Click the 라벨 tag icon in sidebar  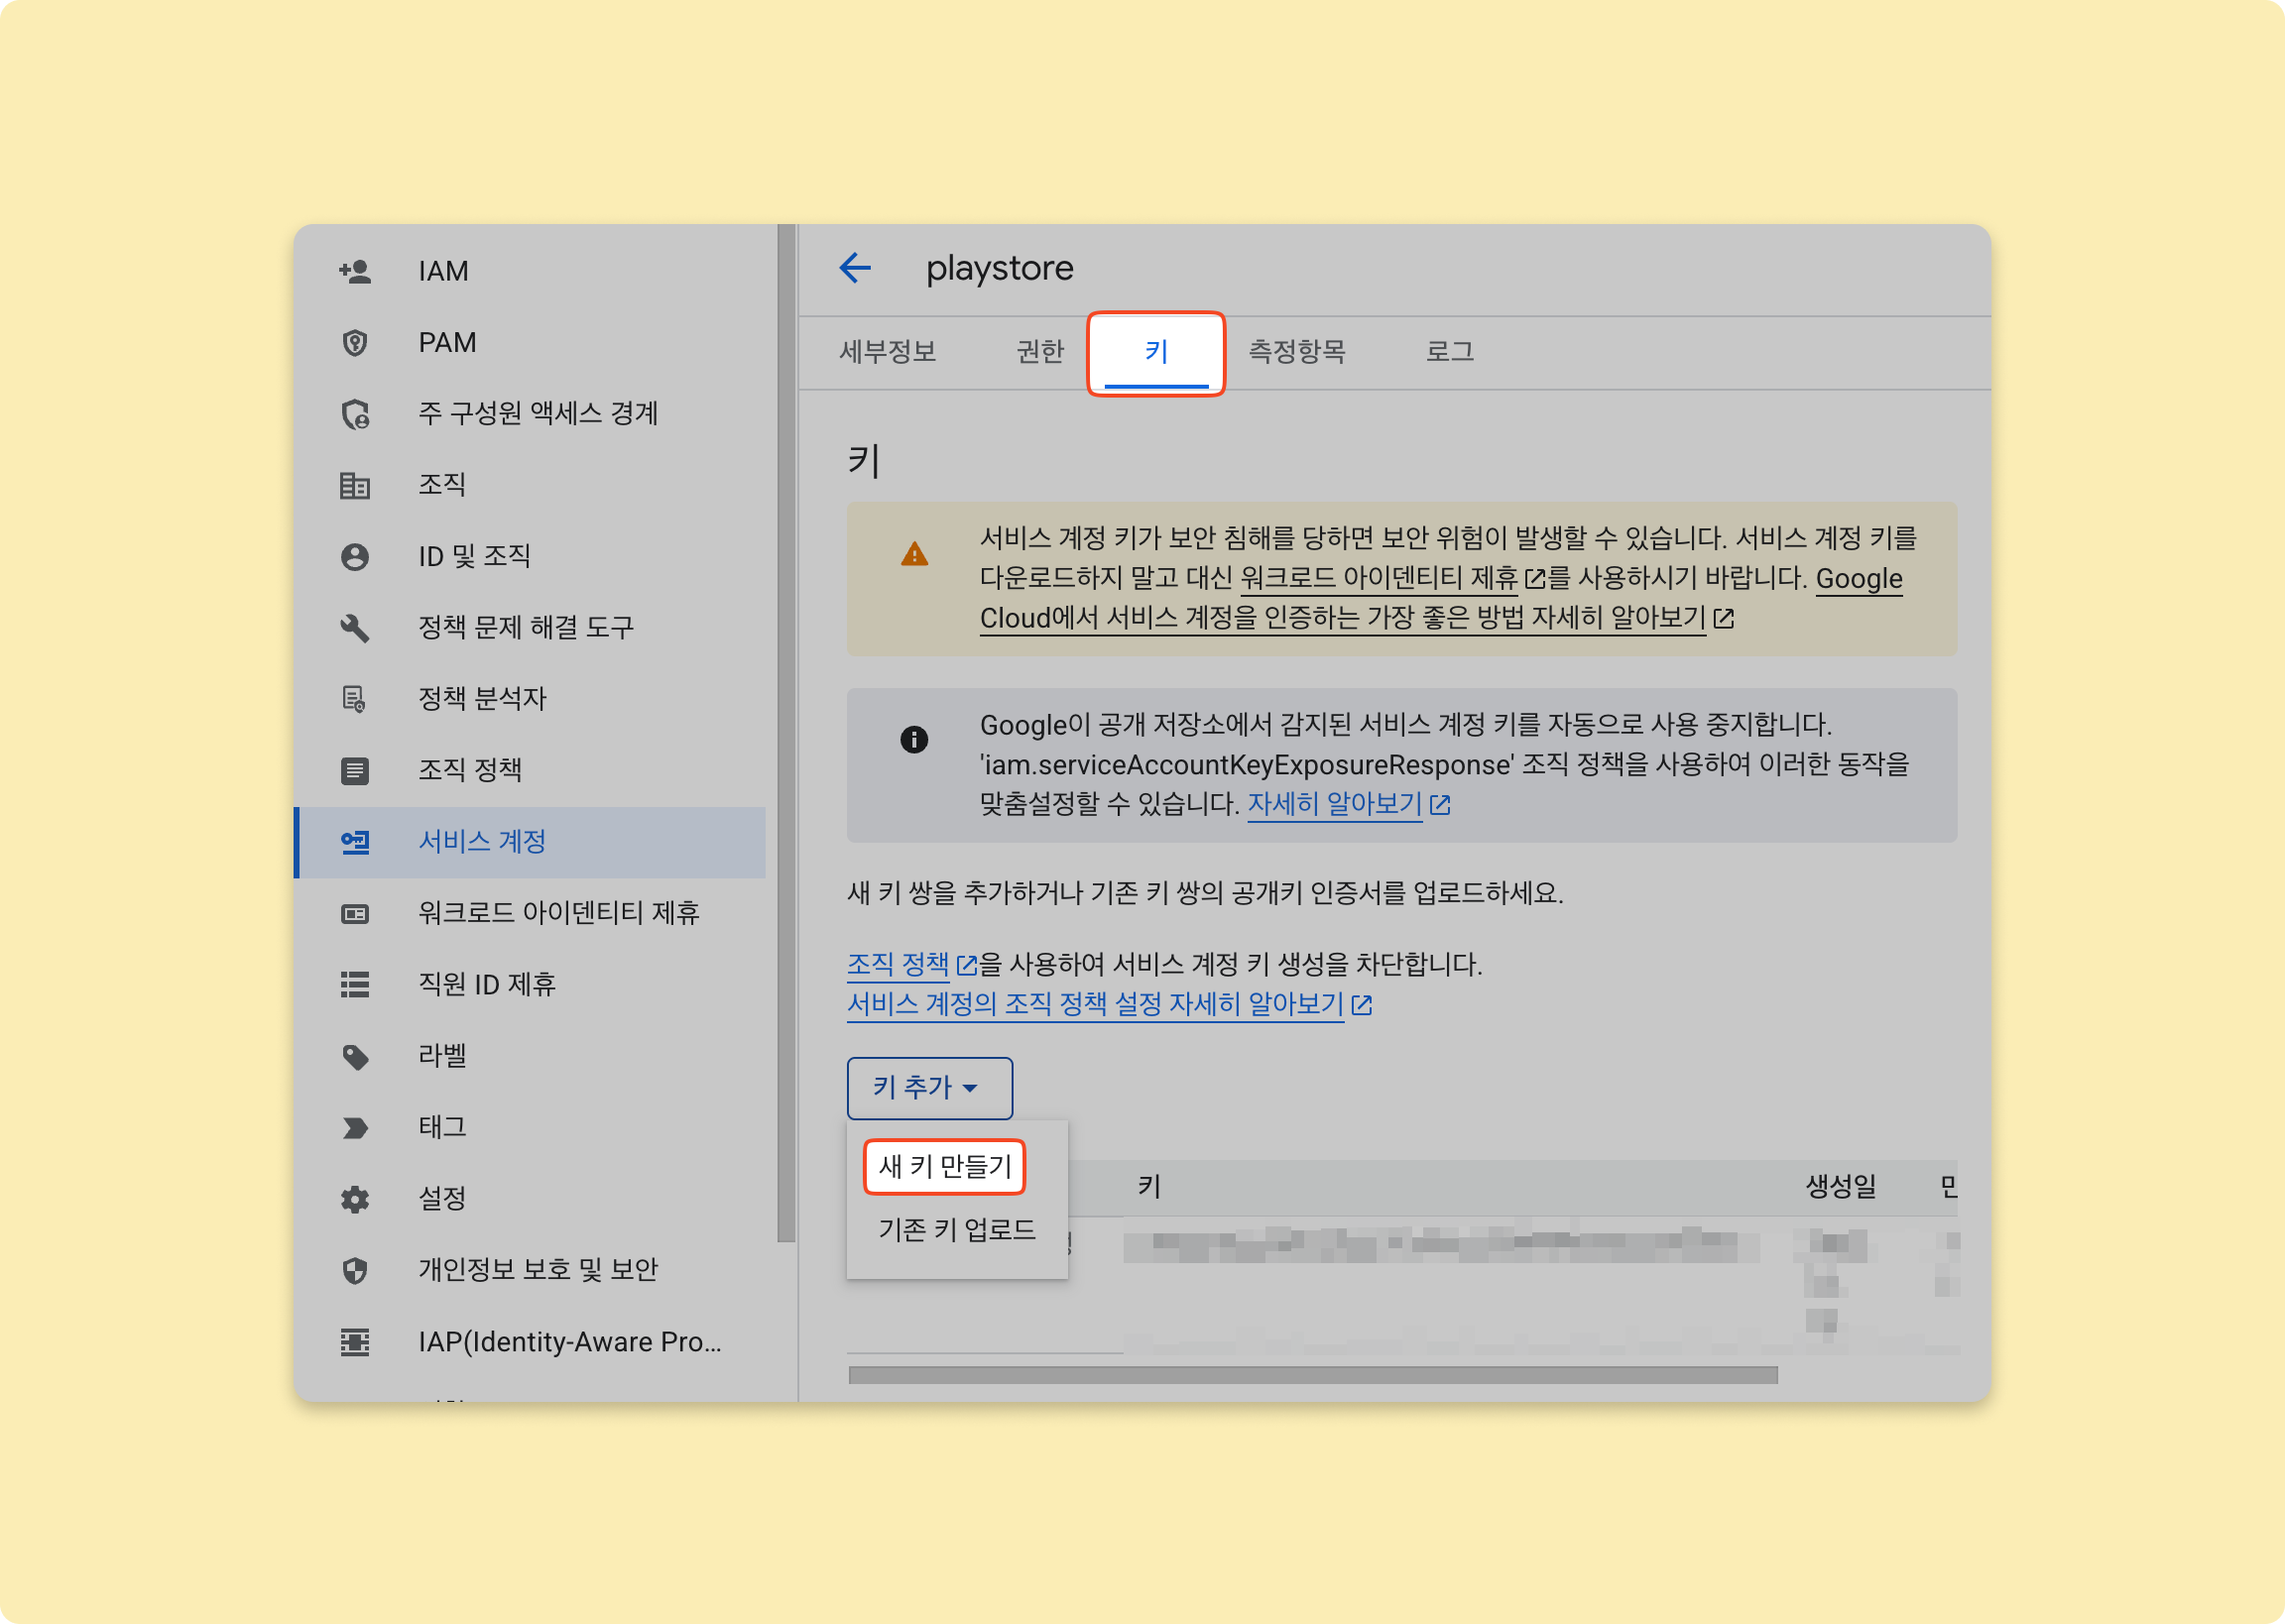click(355, 1057)
